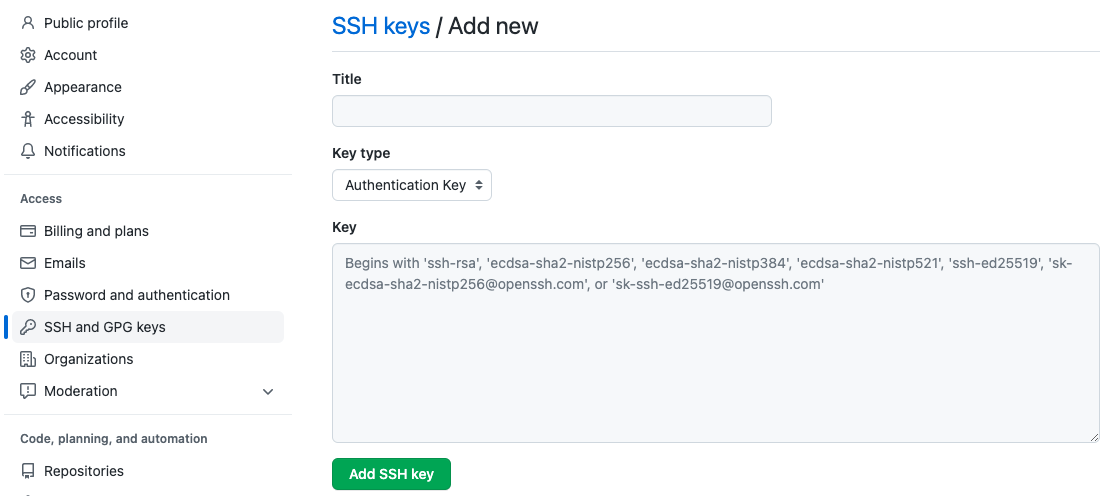
Task: Open the Key type dropdown
Action: (x=412, y=185)
